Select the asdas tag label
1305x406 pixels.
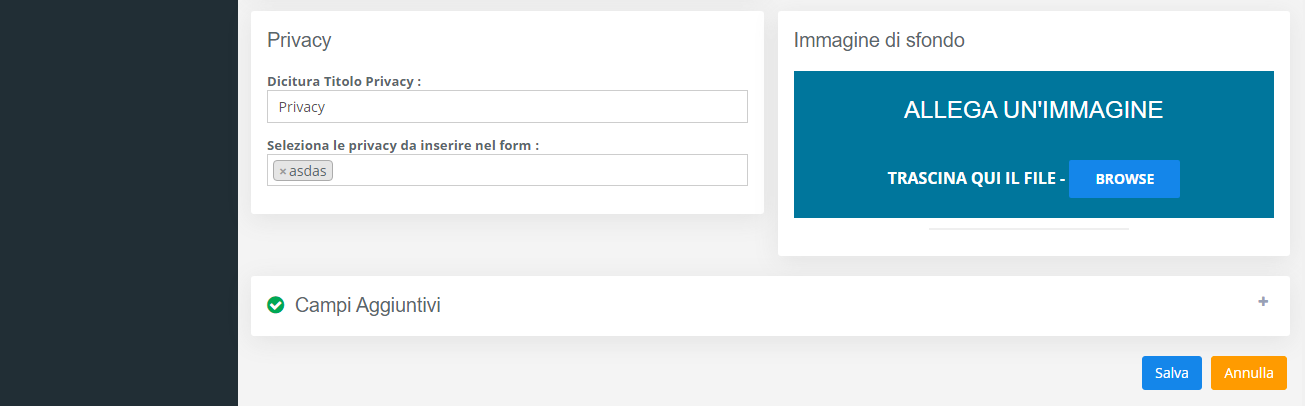coord(309,172)
